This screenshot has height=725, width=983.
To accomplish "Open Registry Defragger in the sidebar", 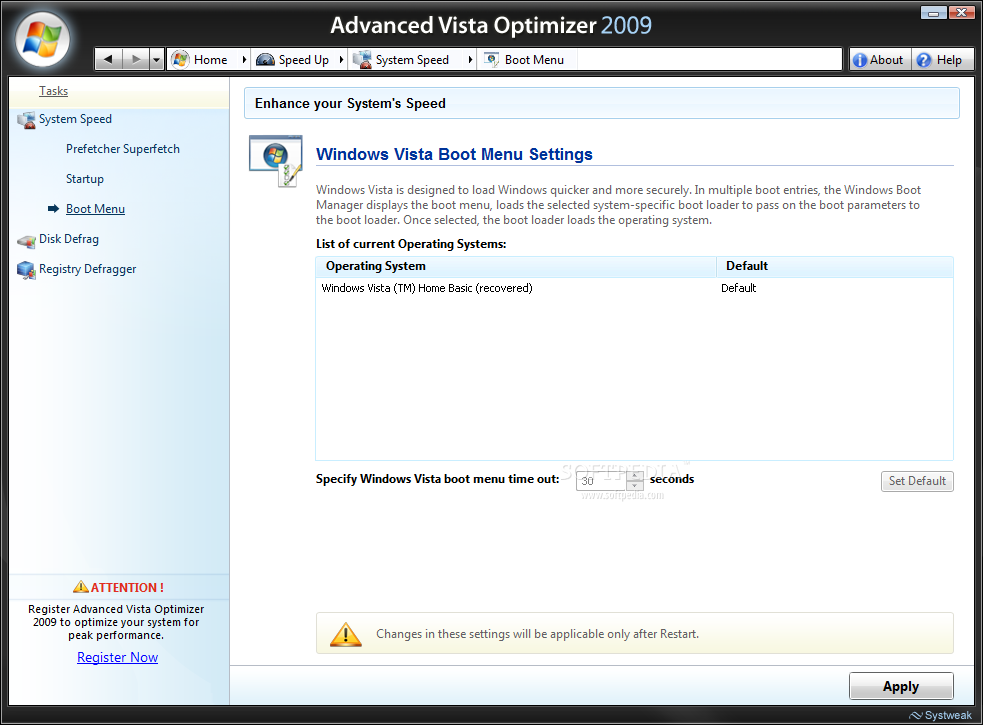I will pos(88,269).
